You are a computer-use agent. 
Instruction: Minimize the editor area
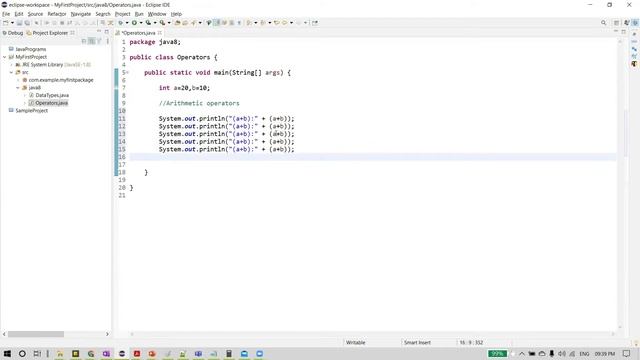pos(616,32)
